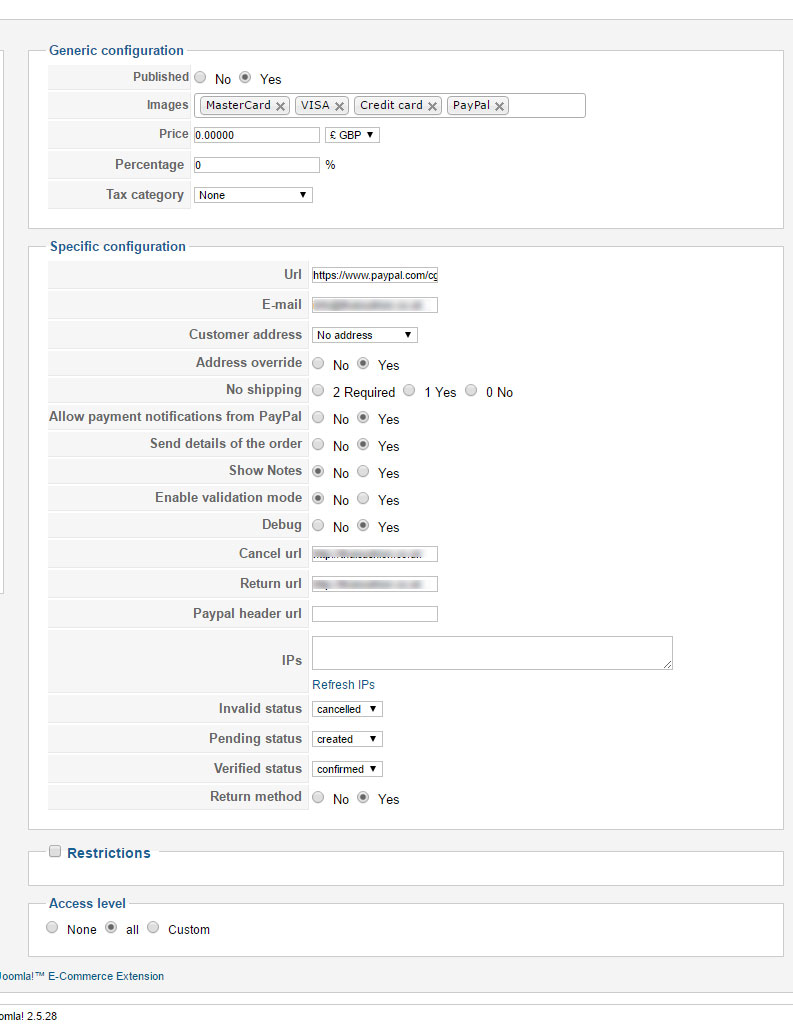Set Published to No

[201, 77]
